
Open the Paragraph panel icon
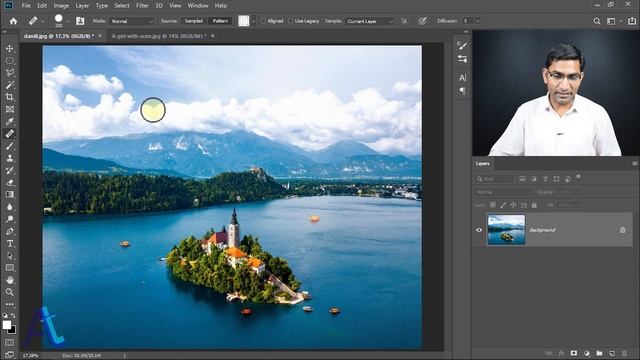point(462,90)
